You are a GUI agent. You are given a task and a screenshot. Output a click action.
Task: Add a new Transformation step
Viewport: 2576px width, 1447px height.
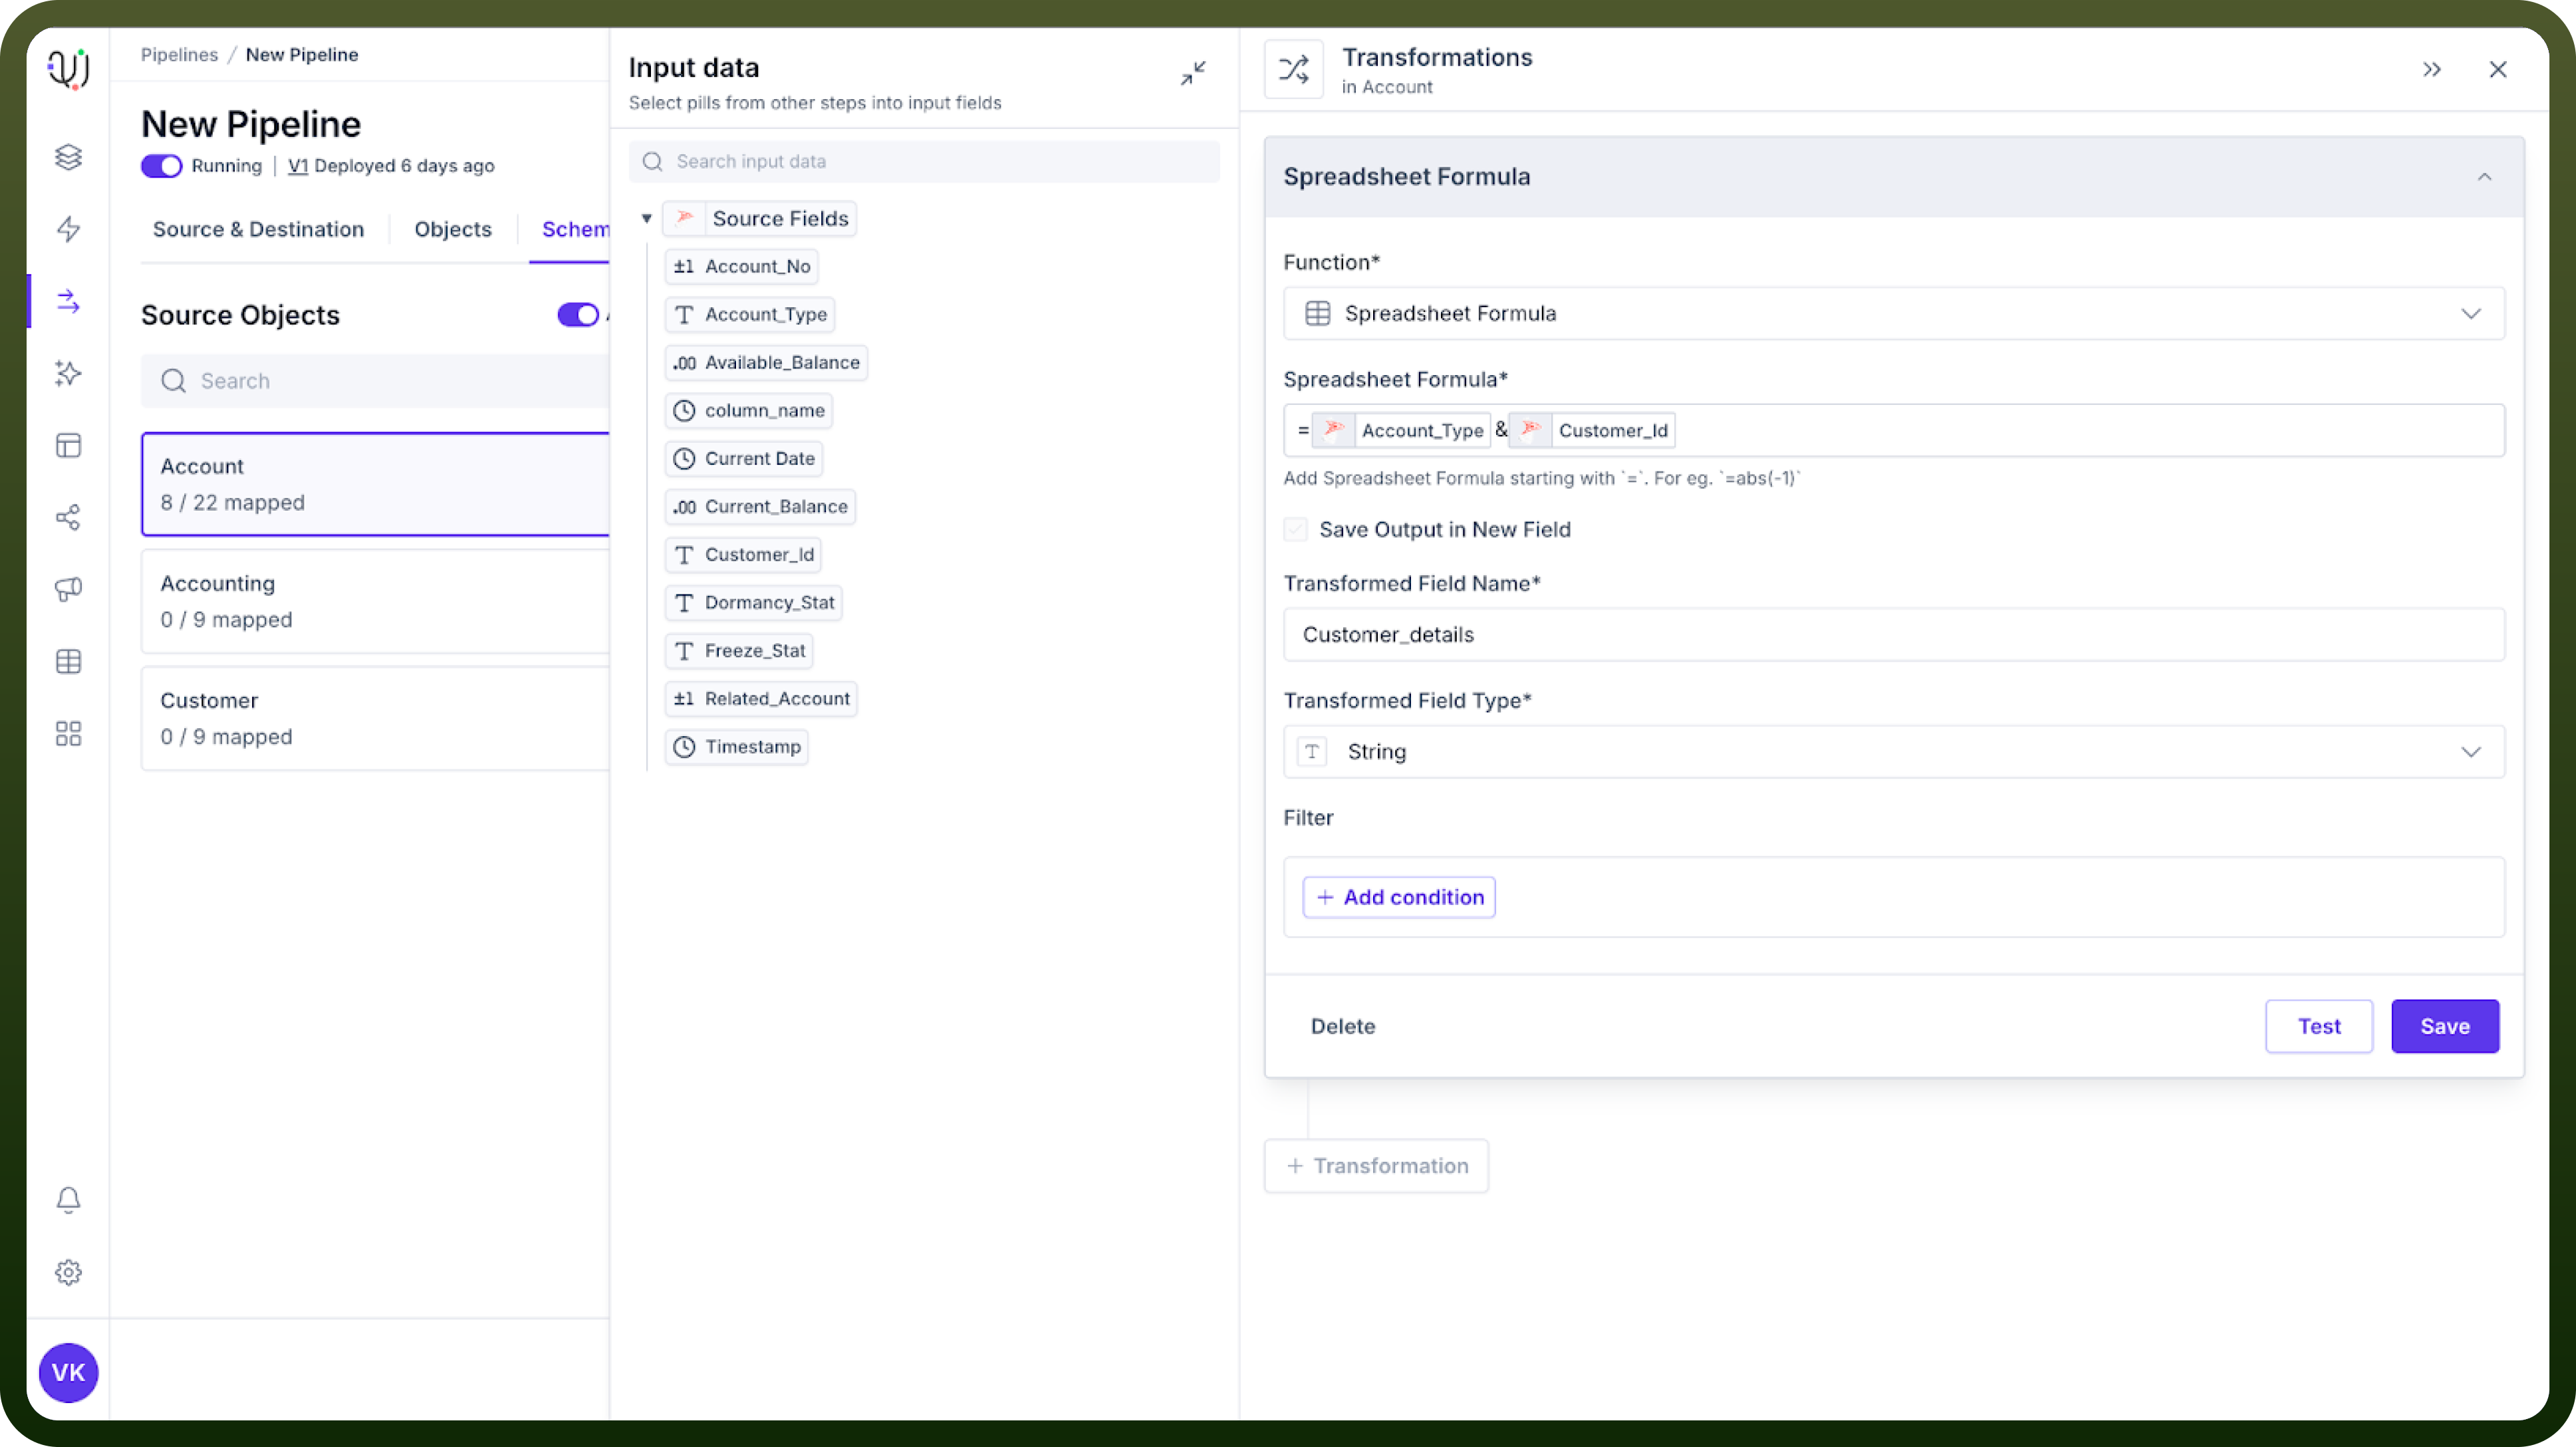click(1376, 1166)
